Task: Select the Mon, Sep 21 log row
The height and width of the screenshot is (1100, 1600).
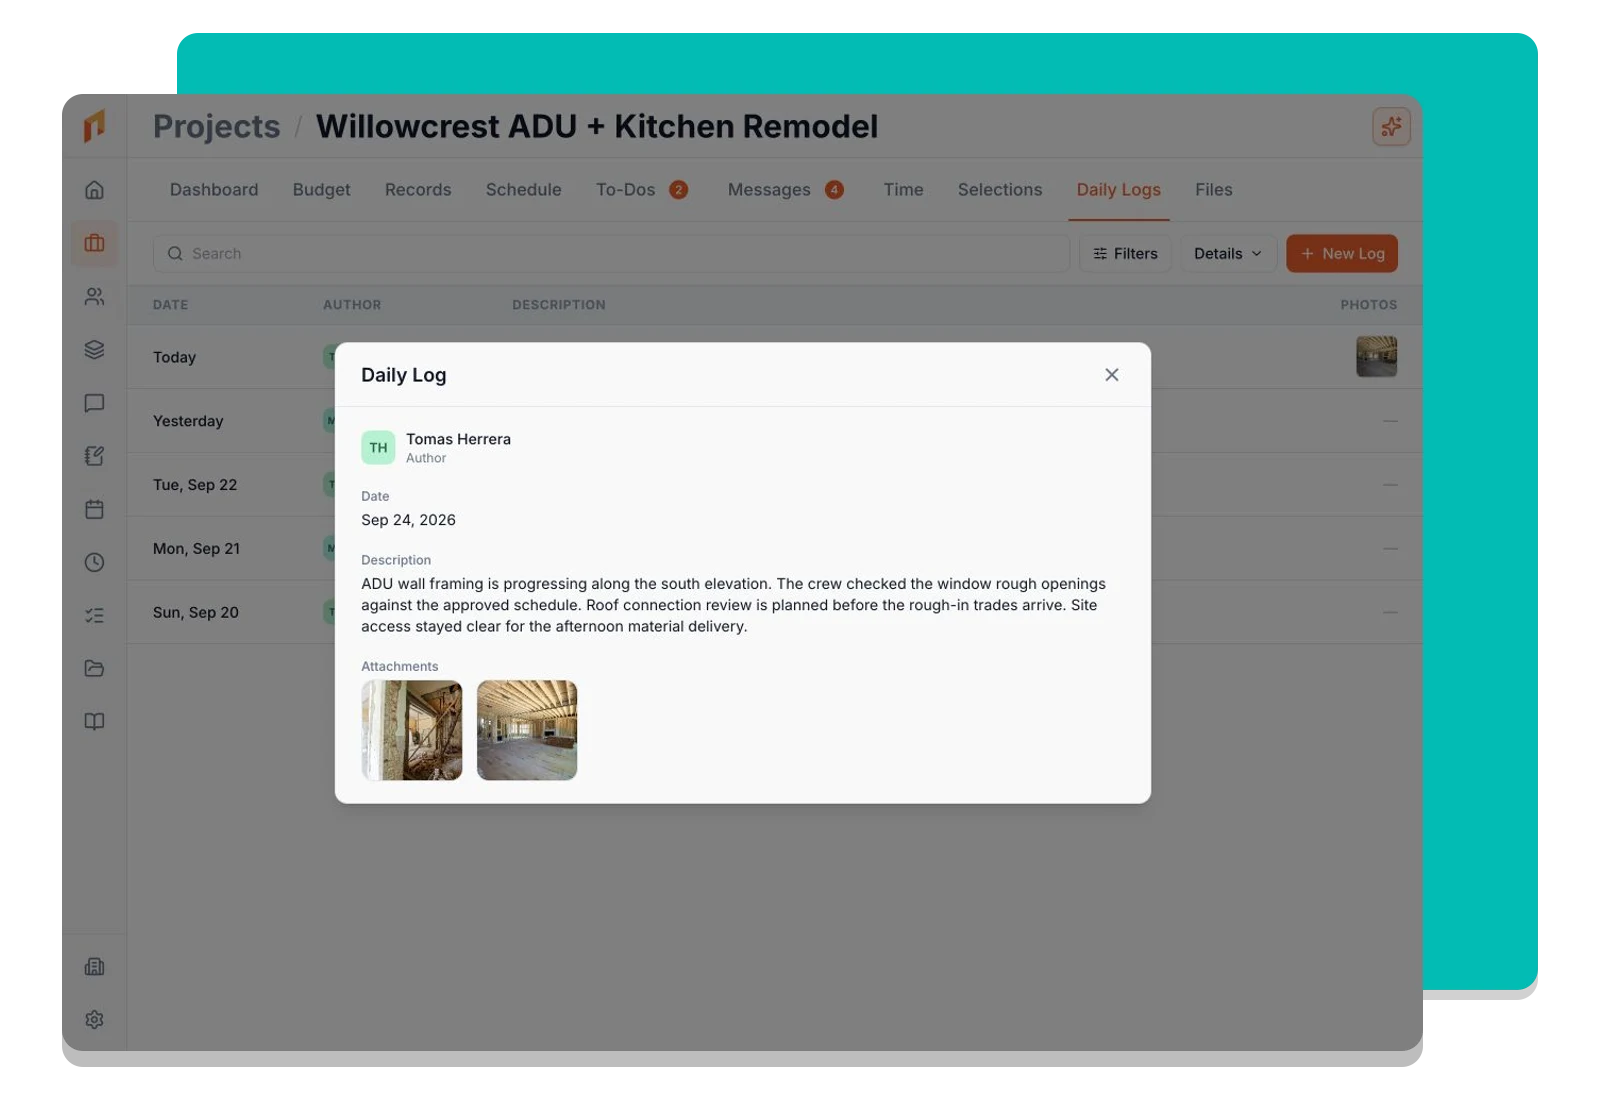Action: click(775, 549)
